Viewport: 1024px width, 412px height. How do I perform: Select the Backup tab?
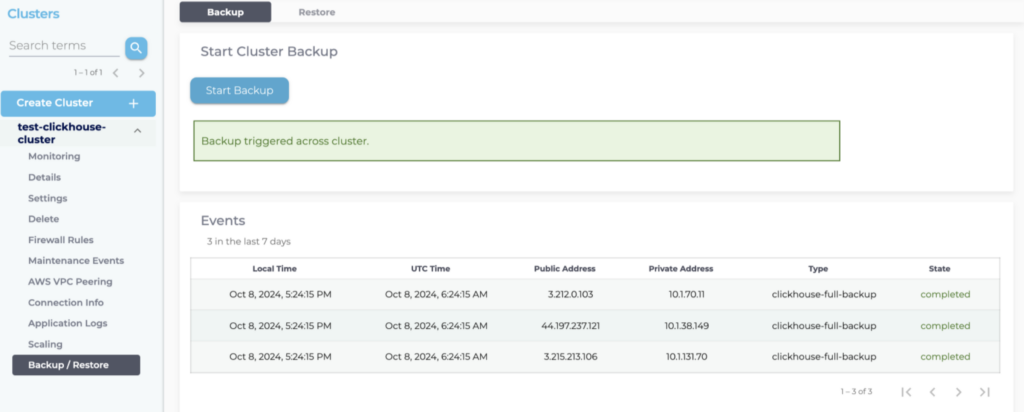pyautogui.click(x=225, y=12)
